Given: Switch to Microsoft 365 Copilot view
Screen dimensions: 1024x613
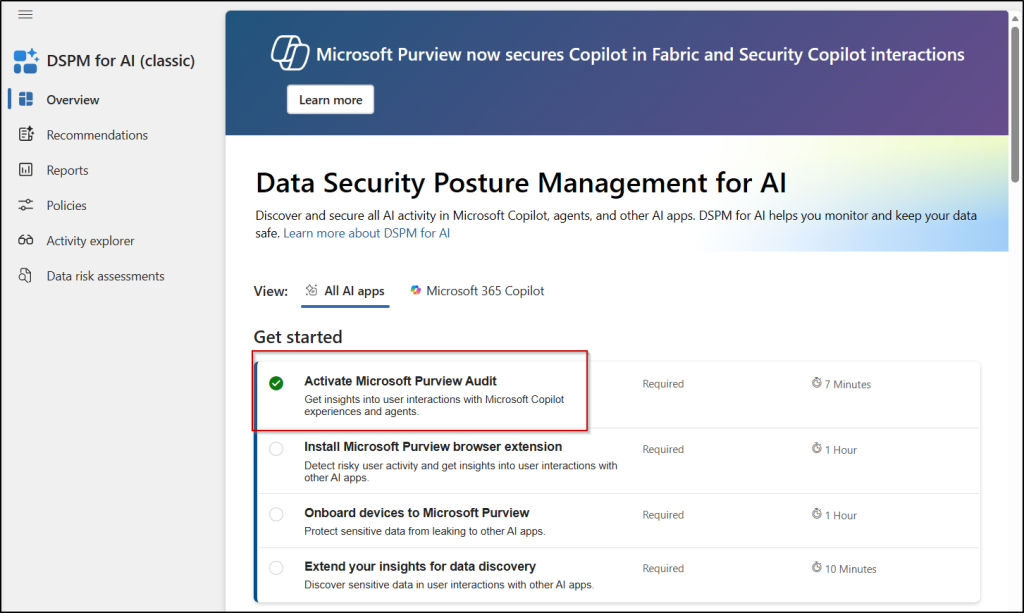Looking at the screenshot, I should click(x=477, y=291).
